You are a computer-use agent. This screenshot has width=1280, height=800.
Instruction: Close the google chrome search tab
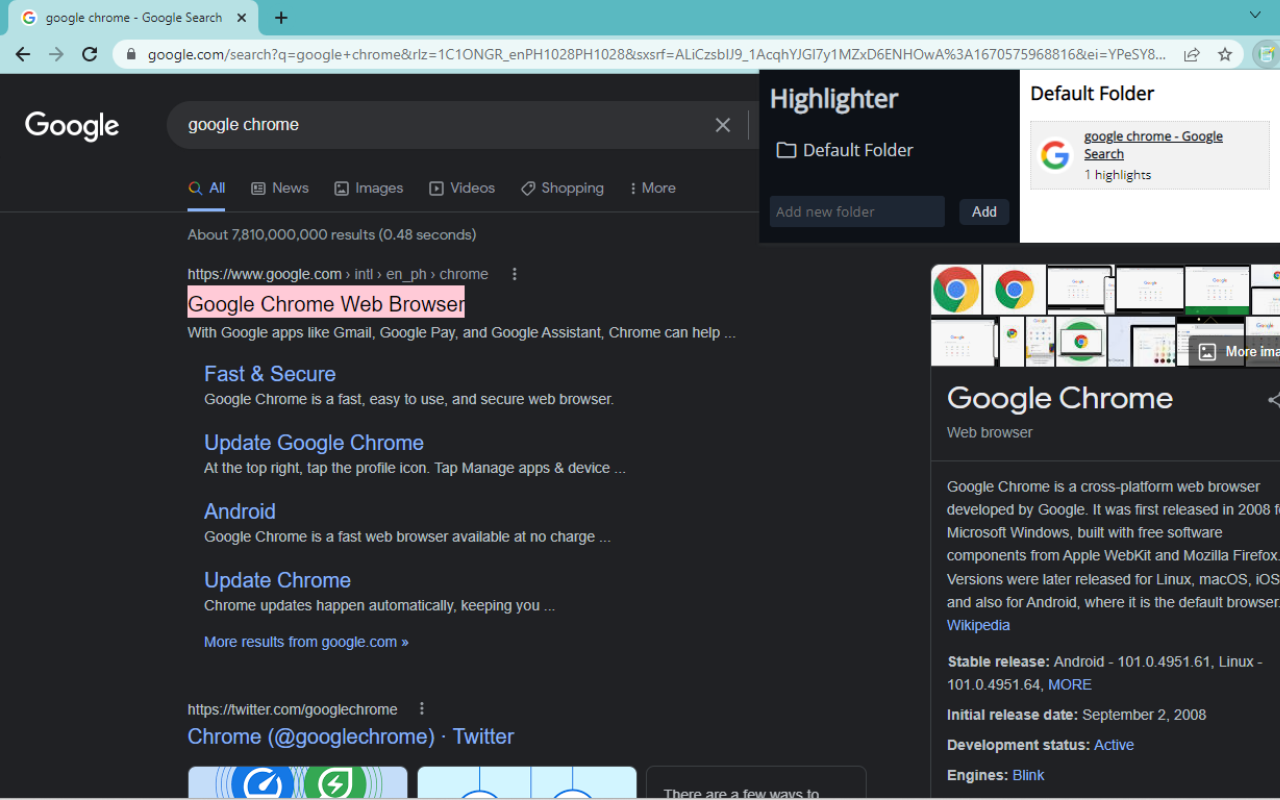point(241,18)
